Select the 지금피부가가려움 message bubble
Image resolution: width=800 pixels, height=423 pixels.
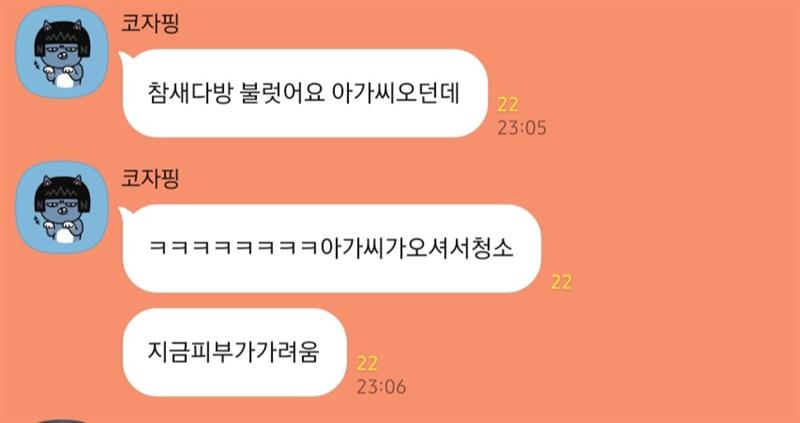coord(234,352)
